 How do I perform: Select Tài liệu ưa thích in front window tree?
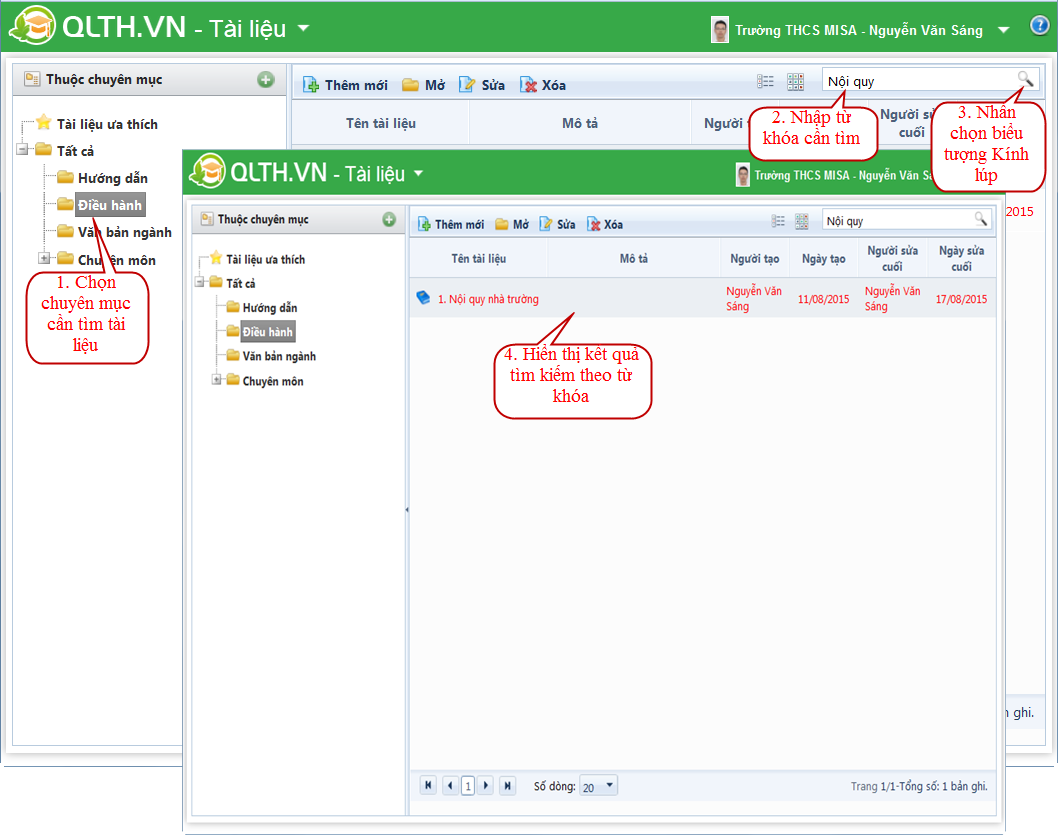click(265, 259)
